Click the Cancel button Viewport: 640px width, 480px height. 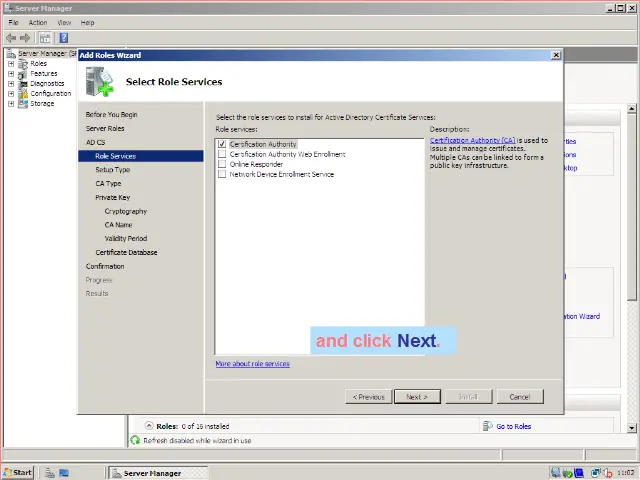pos(520,397)
